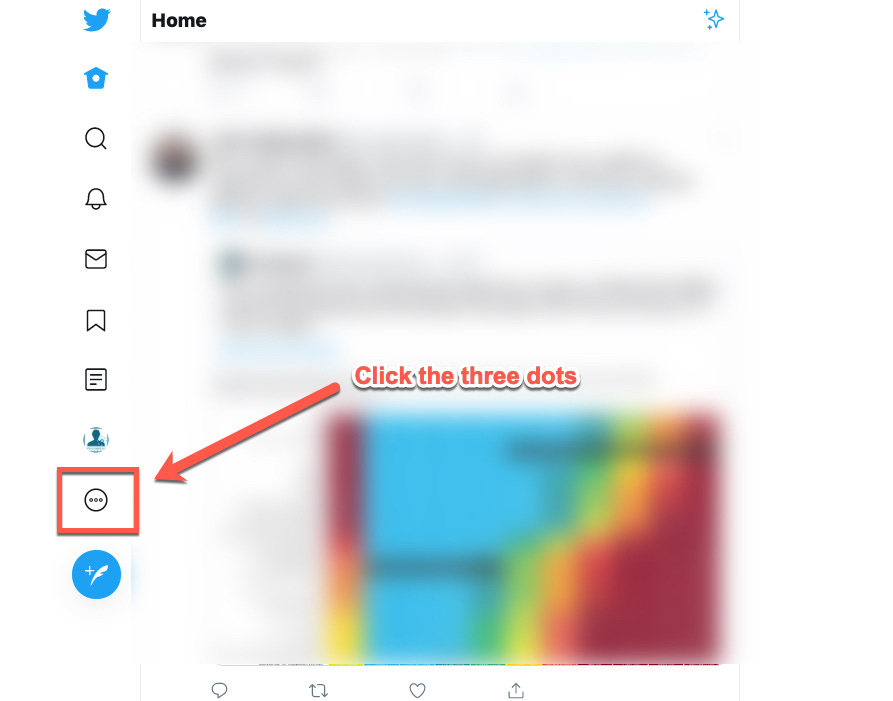893x701 pixels.
Task: Open the Explore search magnifier icon
Action: (96, 138)
